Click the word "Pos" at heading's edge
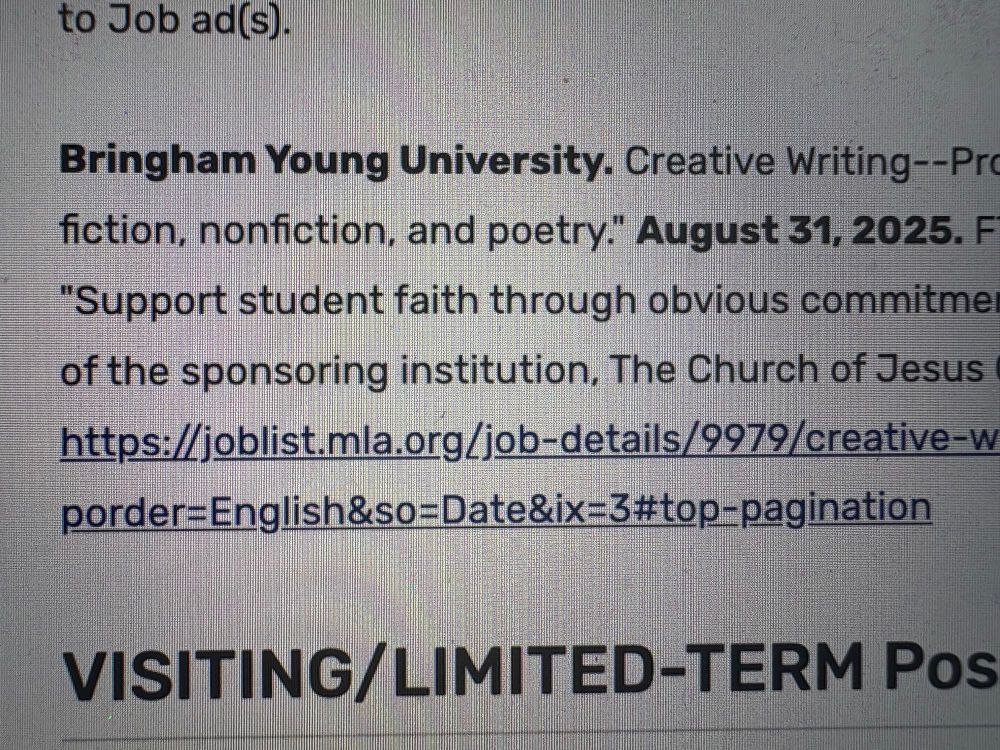Image resolution: width=1000 pixels, height=750 pixels. 941,670
